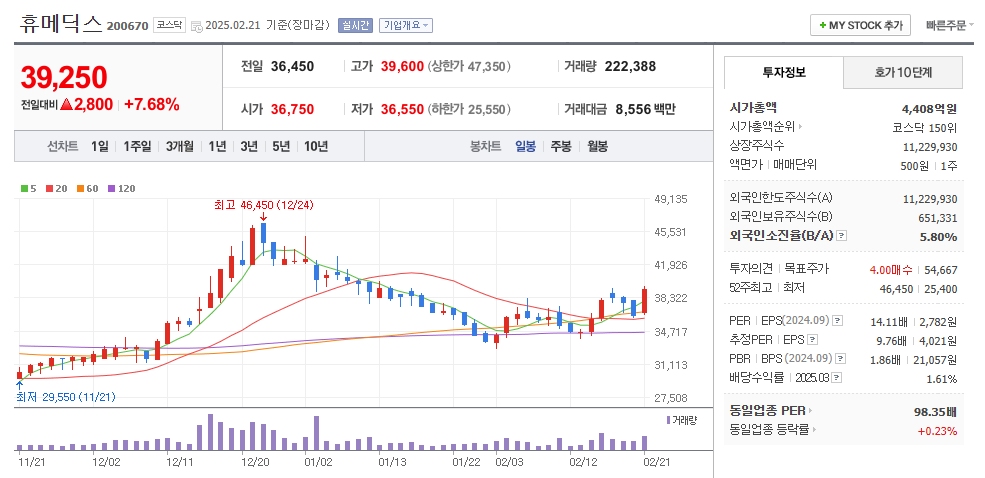Switch to the 투자정보 tab
Screen dimensions: 985x478
point(784,72)
